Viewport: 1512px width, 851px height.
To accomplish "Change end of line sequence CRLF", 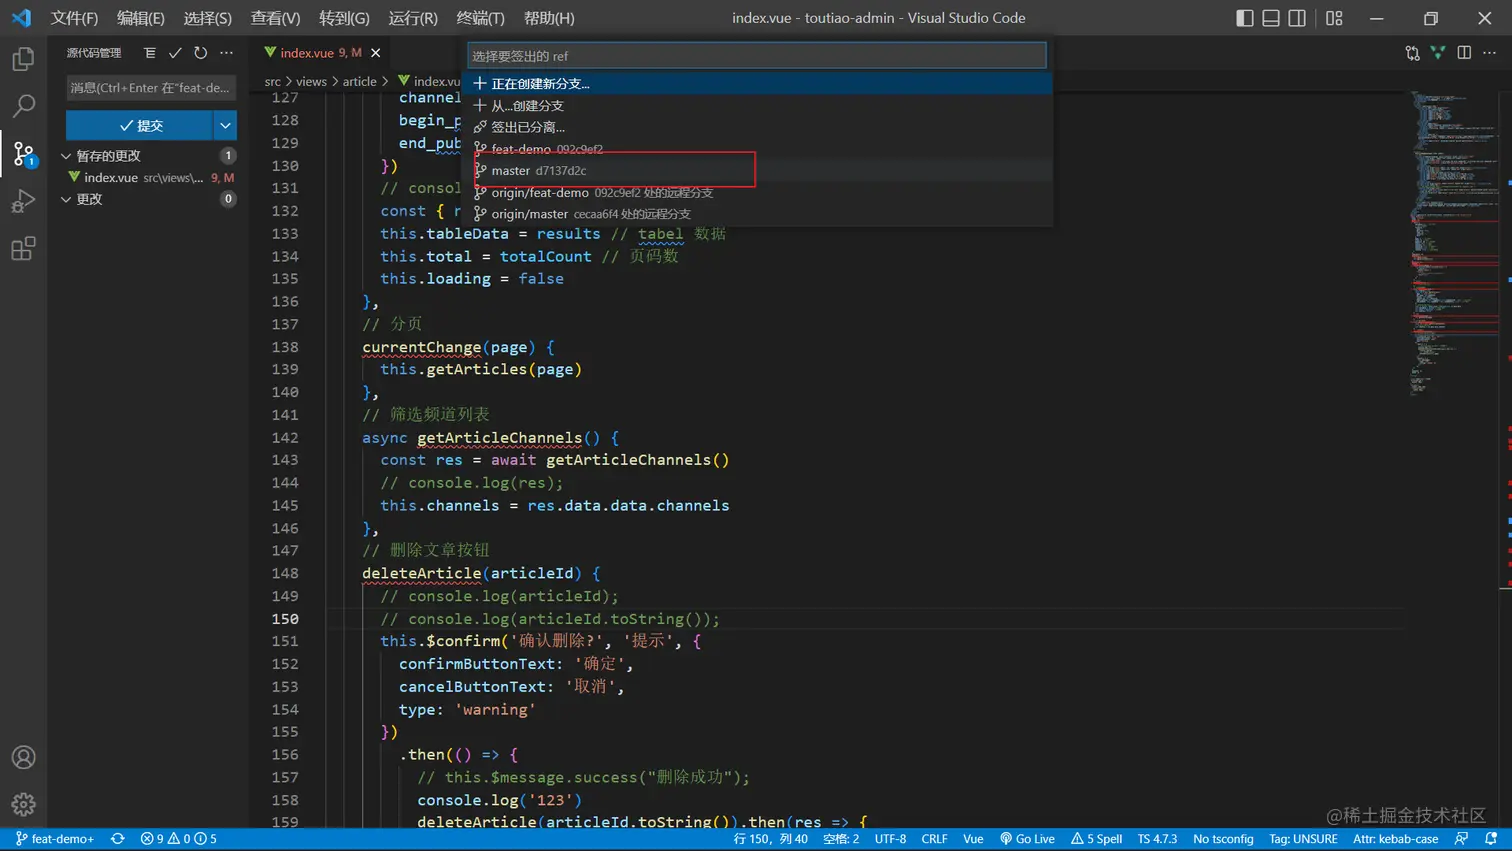I will pyautogui.click(x=934, y=839).
